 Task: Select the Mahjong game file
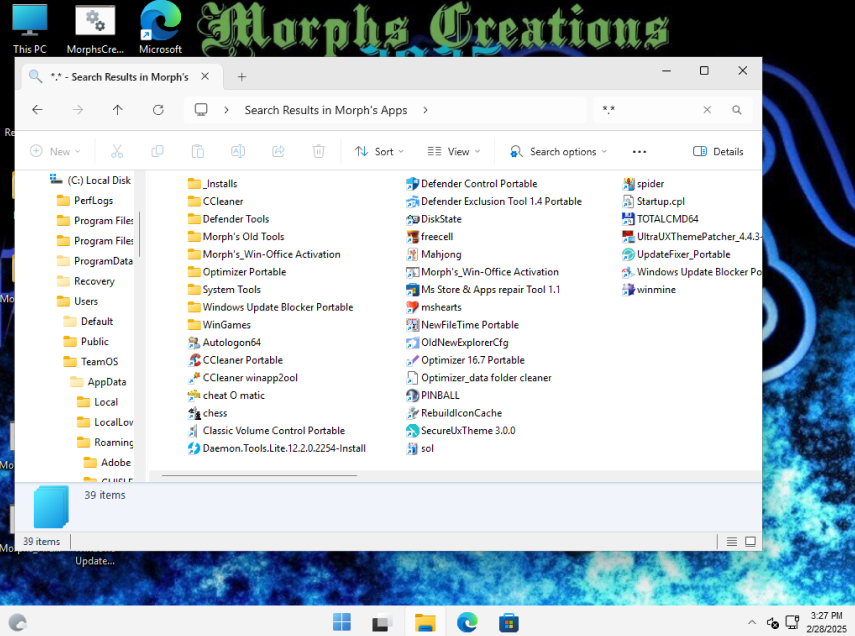[434, 254]
